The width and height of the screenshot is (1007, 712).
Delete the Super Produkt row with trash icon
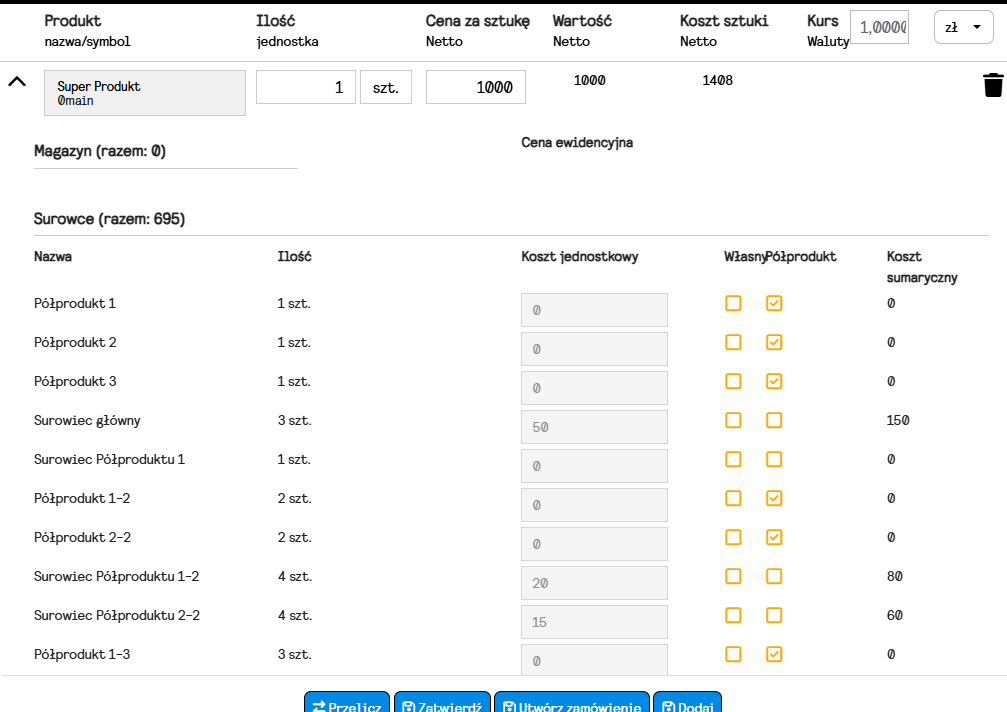click(992, 86)
